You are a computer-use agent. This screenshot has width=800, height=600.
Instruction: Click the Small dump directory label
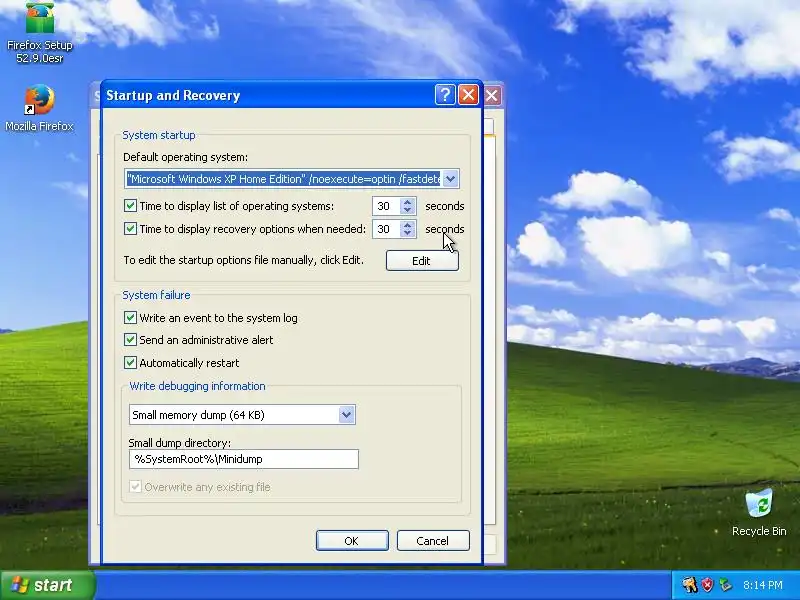(x=180, y=443)
